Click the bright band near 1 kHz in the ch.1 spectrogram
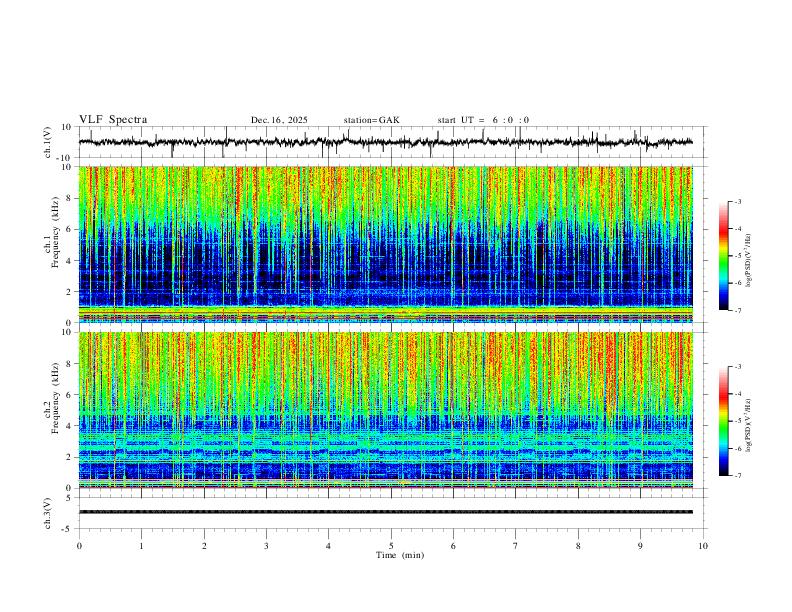 (386, 309)
